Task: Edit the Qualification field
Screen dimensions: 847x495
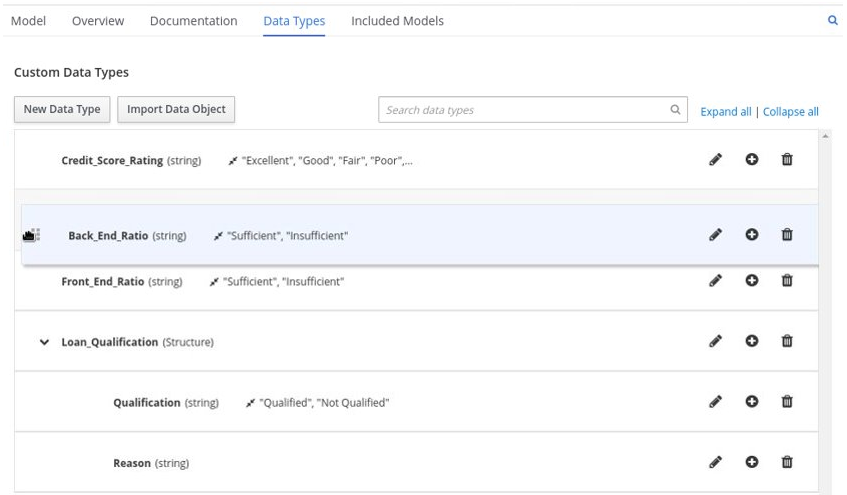Action: (x=715, y=402)
